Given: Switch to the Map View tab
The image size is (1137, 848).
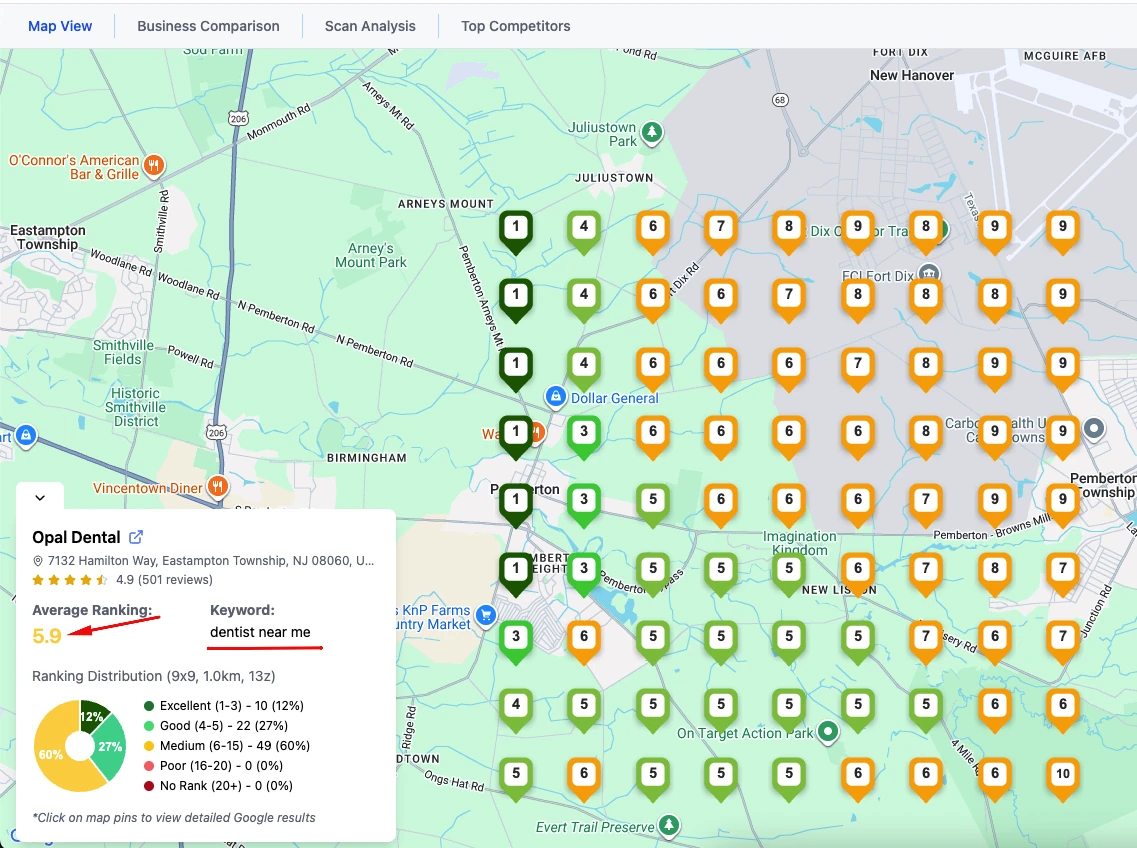Looking at the screenshot, I should coord(60,26).
